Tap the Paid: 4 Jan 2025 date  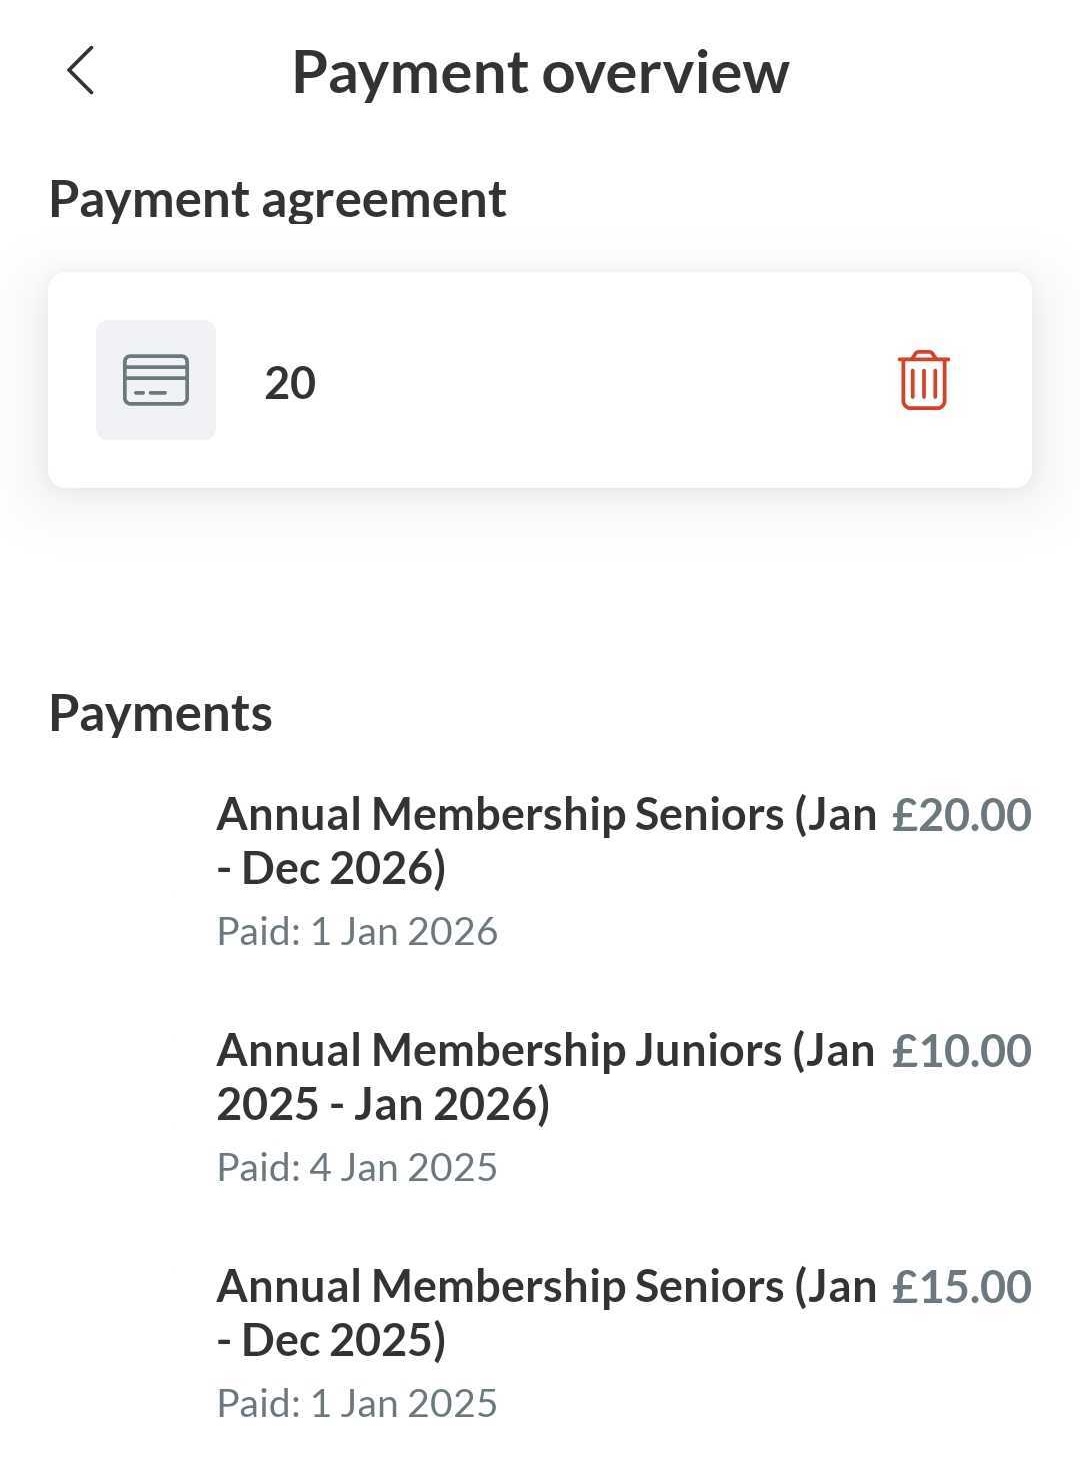[x=357, y=1168]
